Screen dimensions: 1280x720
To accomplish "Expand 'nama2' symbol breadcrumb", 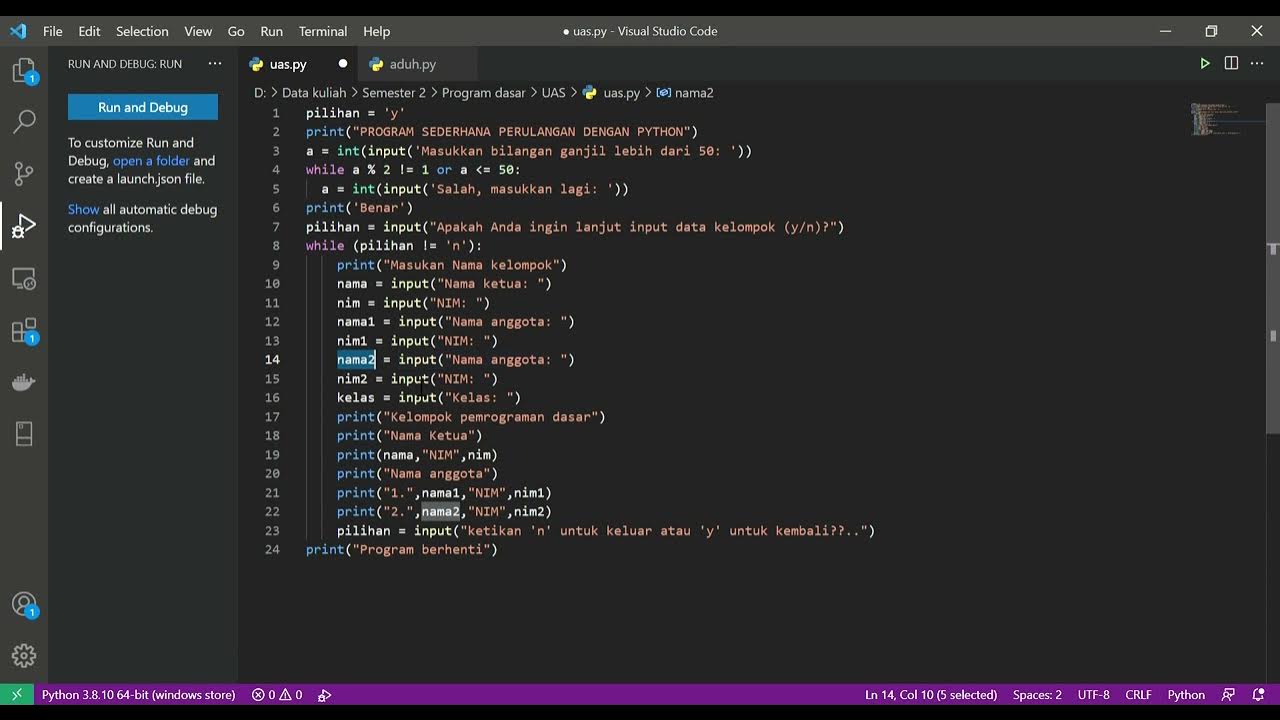I will (685, 92).
